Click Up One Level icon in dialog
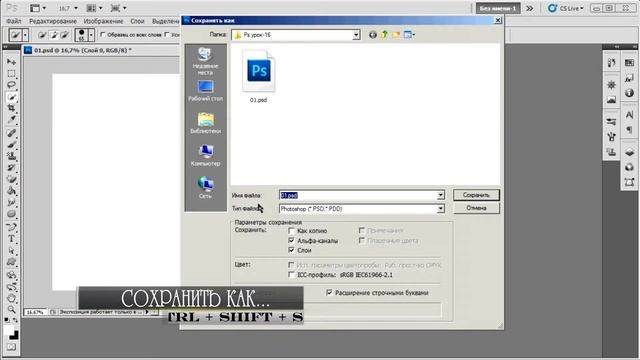This screenshot has height=360, width=640. coord(384,35)
